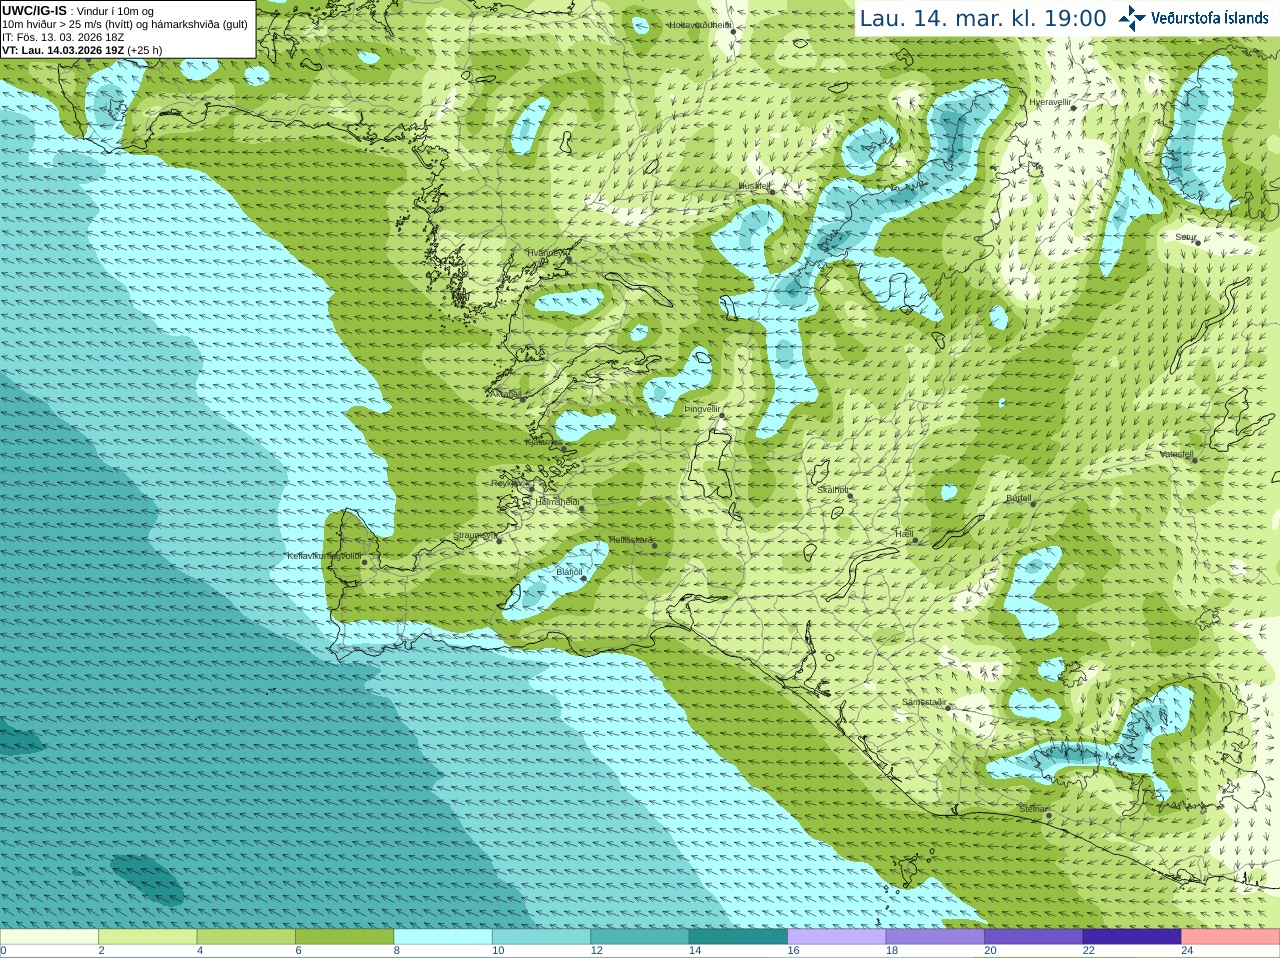Select the Bláfjöll station marker

pyautogui.click(x=584, y=578)
